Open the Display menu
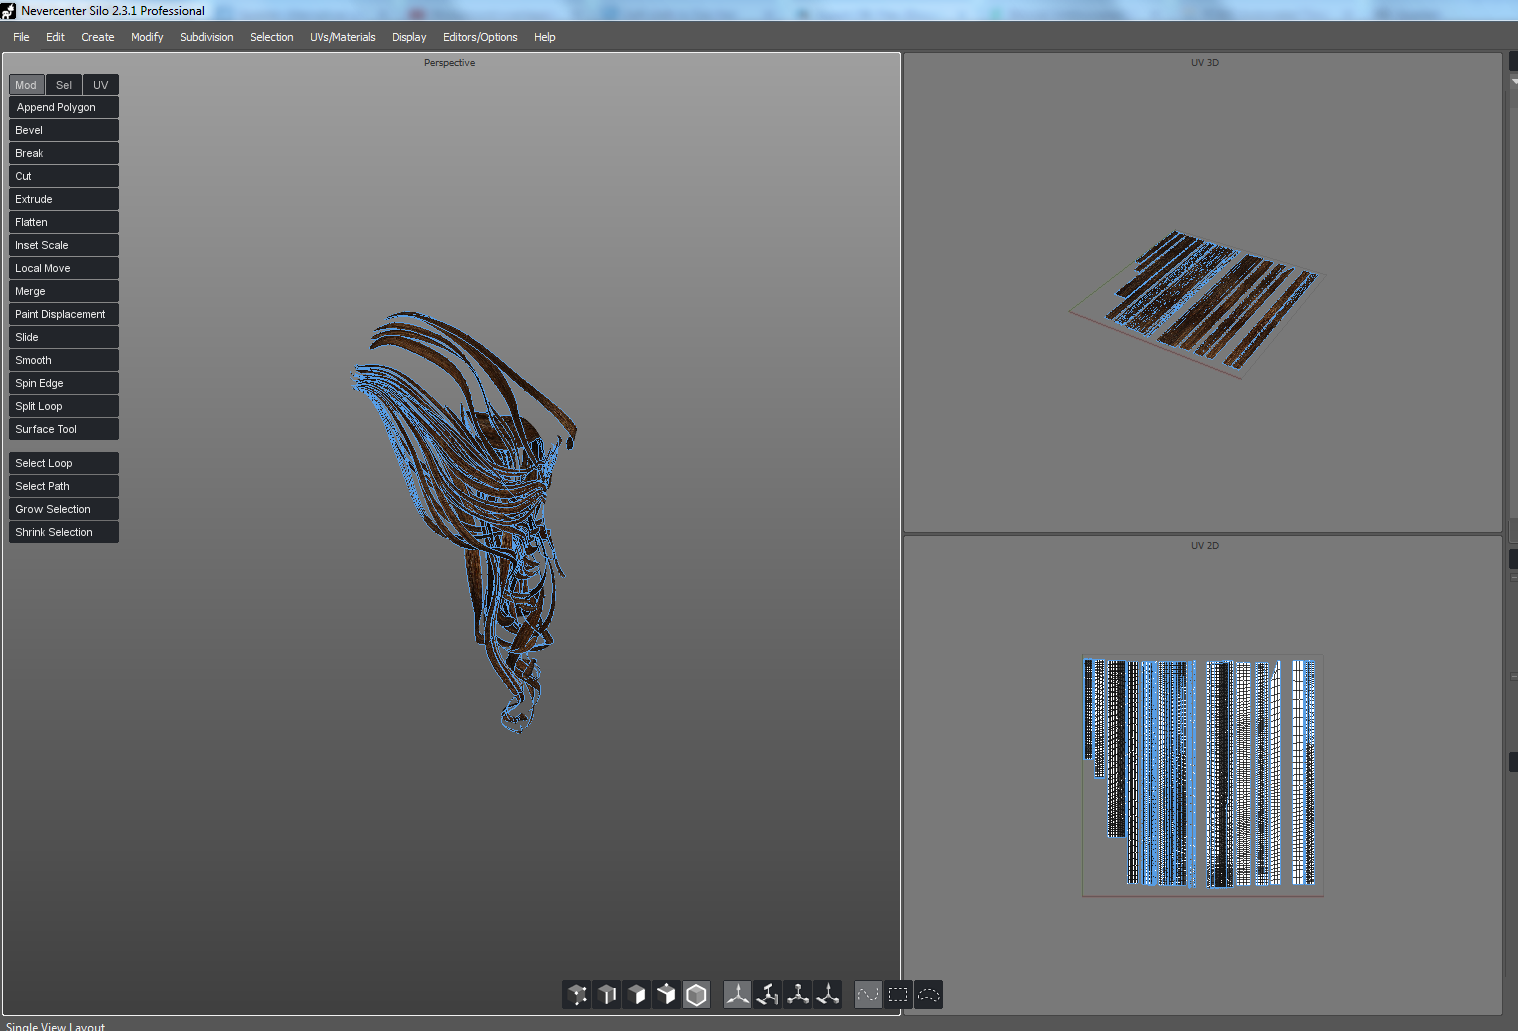Viewport: 1518px width, 1031px height. pos(409,37)
